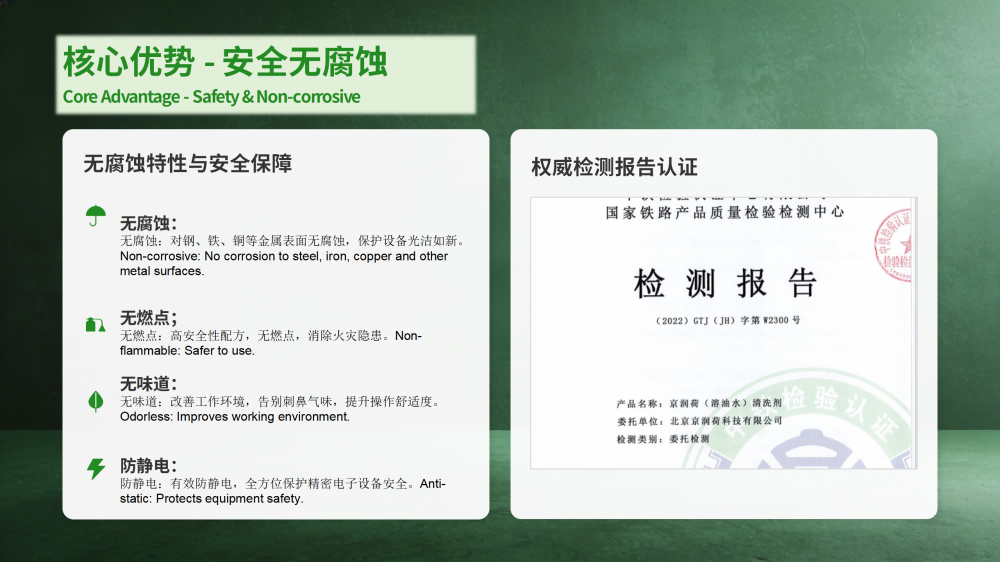Screen dimensions: 1000x562
Task: Click text 有效防静电,全方位保护精密电子设备安全
Action: (x=289, y=484)
